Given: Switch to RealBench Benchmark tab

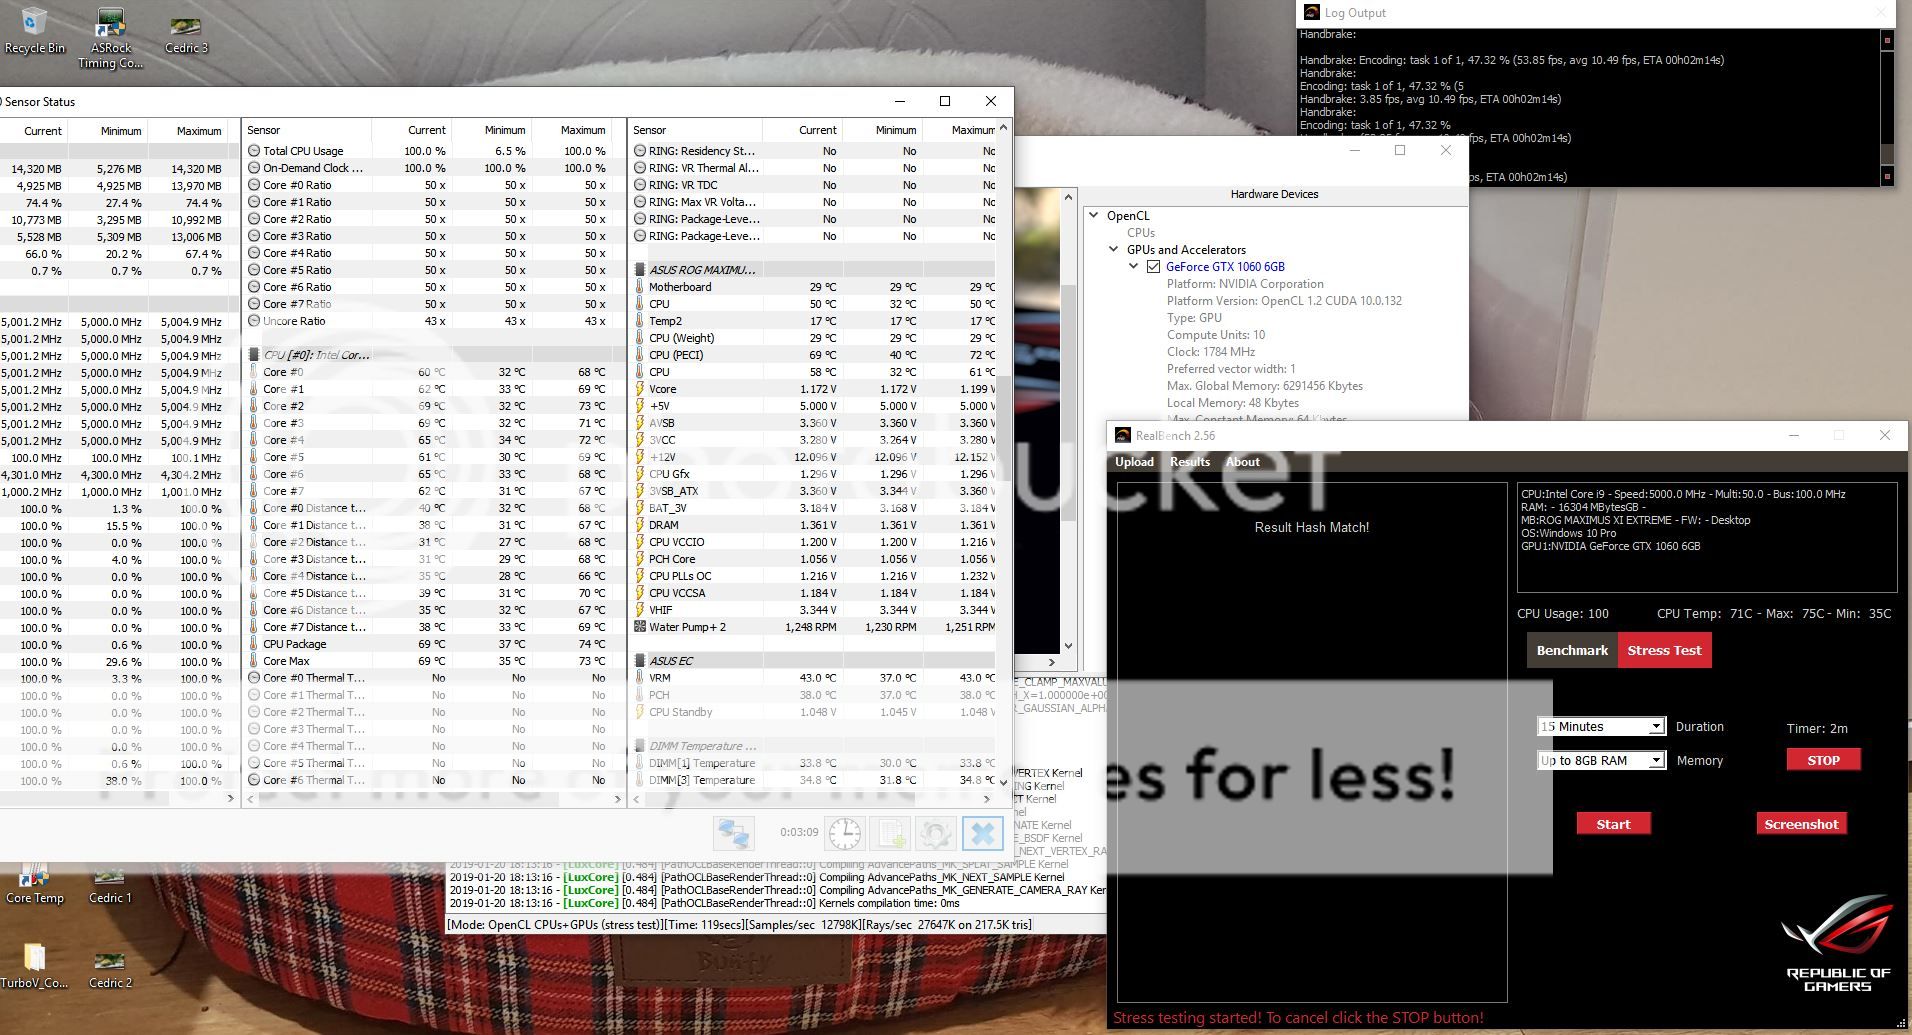Looking at the screenshot, I should (x=1572, y=650).
